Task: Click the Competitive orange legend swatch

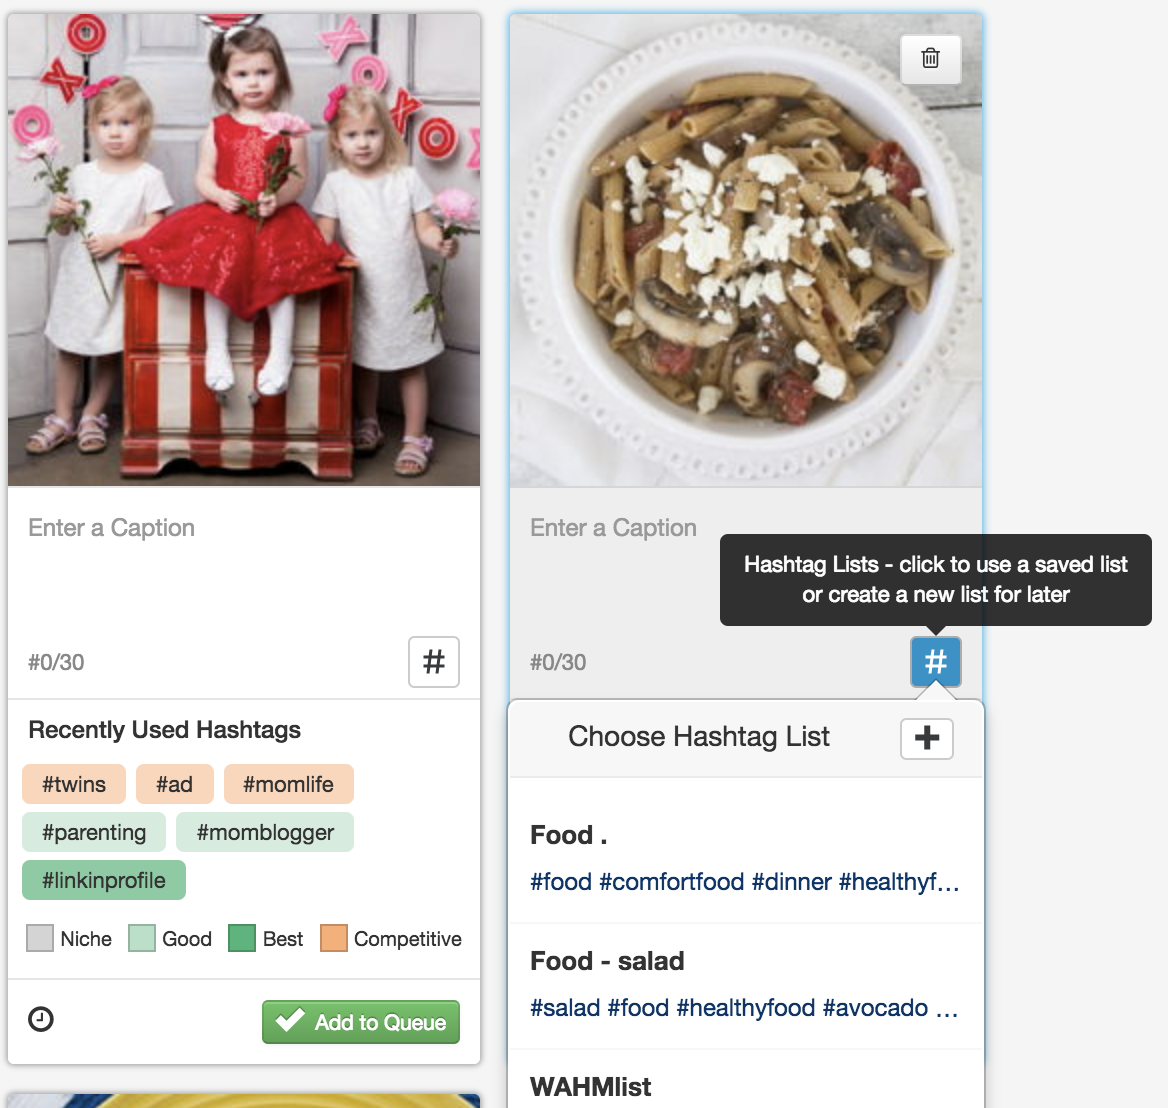Action: click(334, 939)
